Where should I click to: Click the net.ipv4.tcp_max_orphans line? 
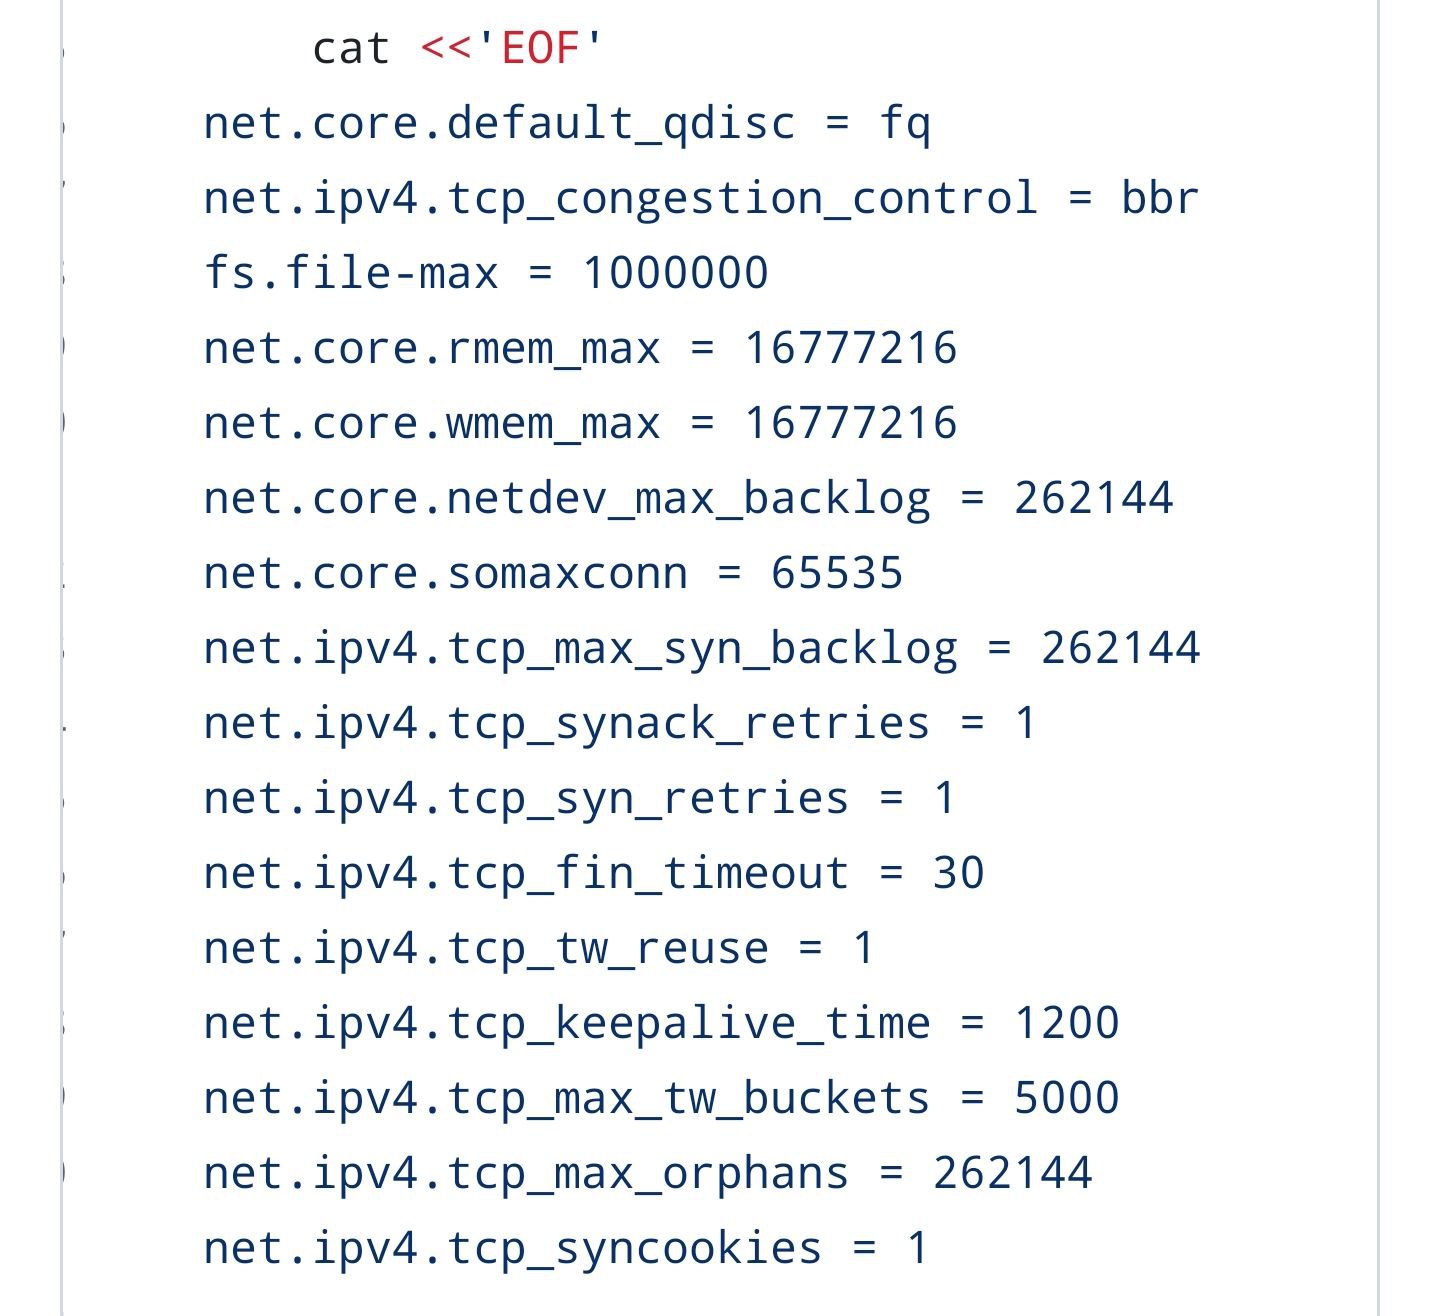[x=647, y=1173]
